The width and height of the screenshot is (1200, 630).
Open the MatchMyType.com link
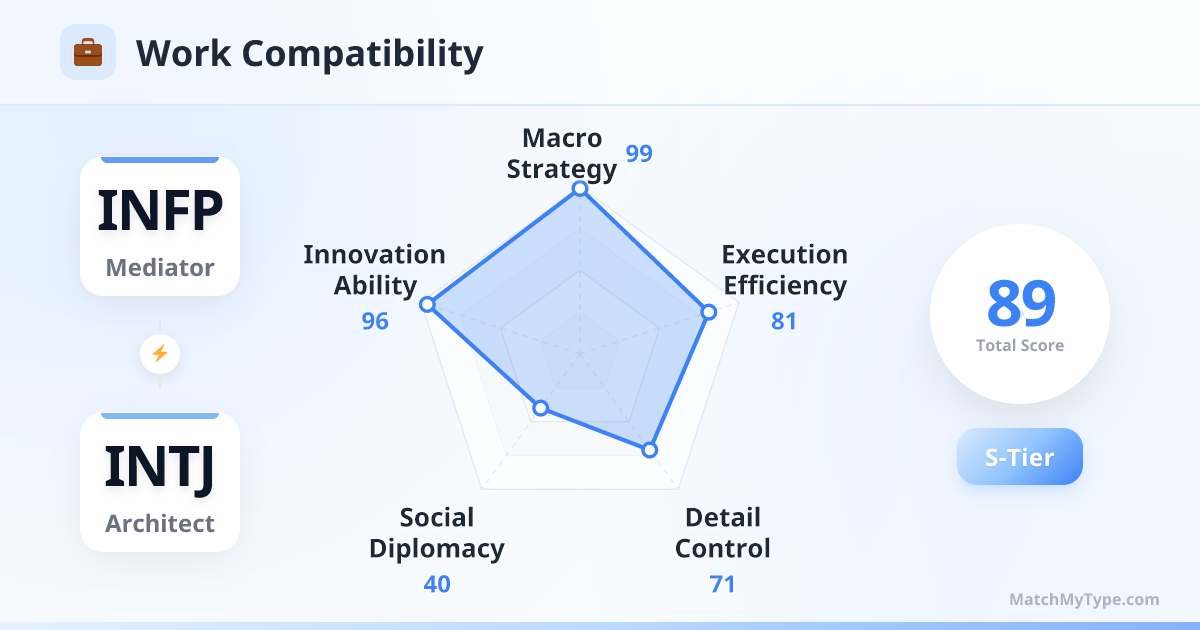(x=1084, y=600)
